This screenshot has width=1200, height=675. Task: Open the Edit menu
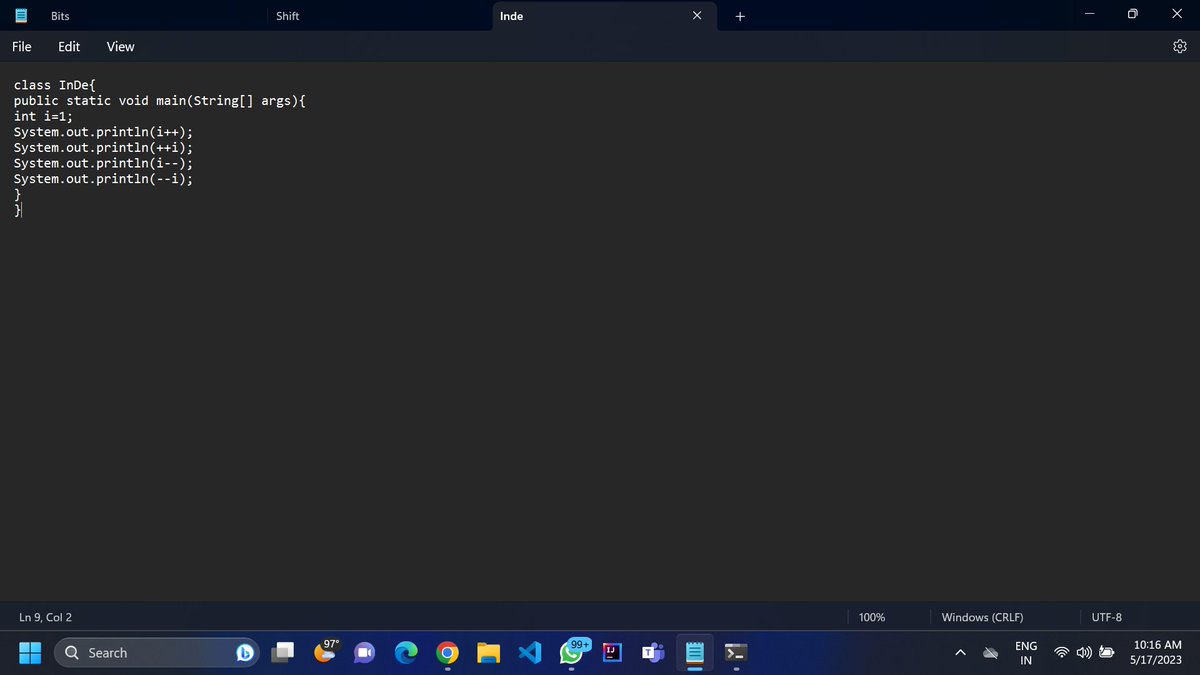[x=69, y=46]
